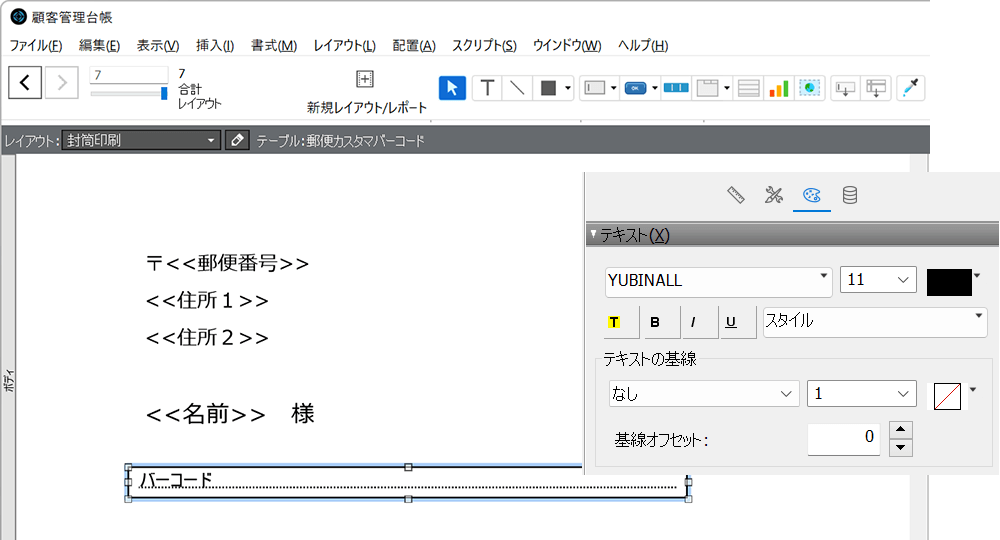Open スクリプト(S) menu
This screenshot has width=1000, height=540.
(x=484, y=45)
